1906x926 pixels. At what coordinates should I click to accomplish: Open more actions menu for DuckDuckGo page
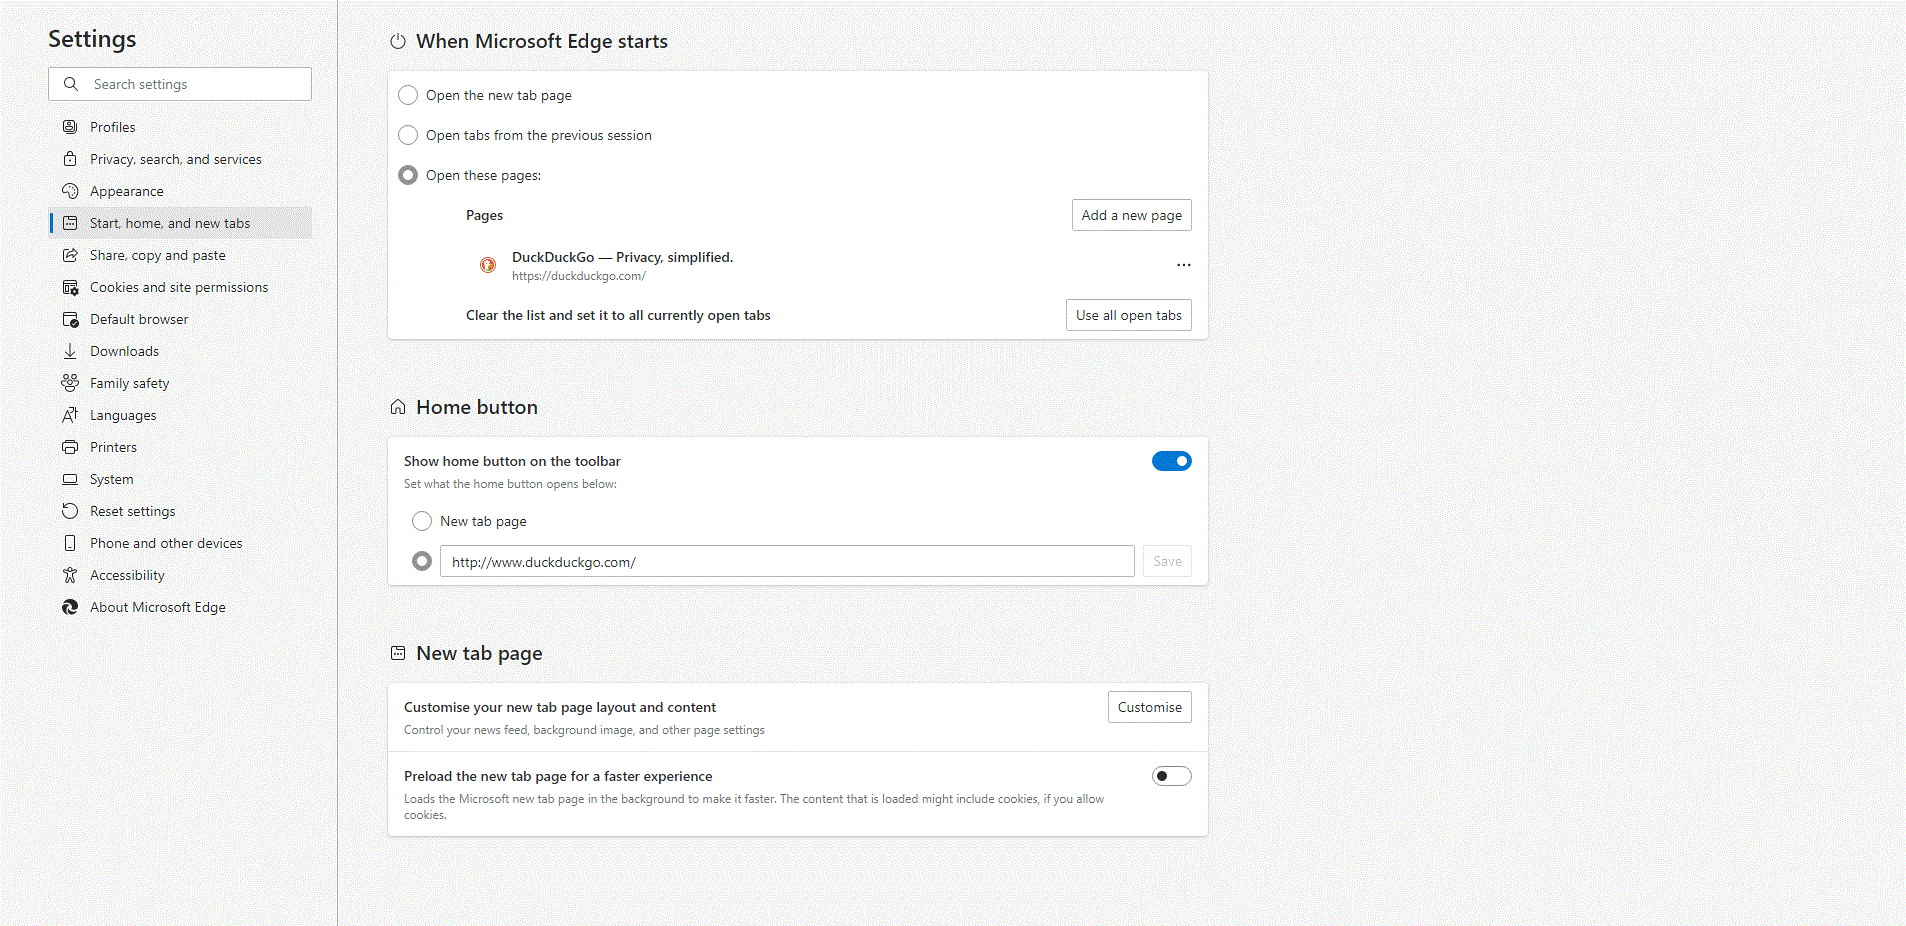click(1183, 265)
